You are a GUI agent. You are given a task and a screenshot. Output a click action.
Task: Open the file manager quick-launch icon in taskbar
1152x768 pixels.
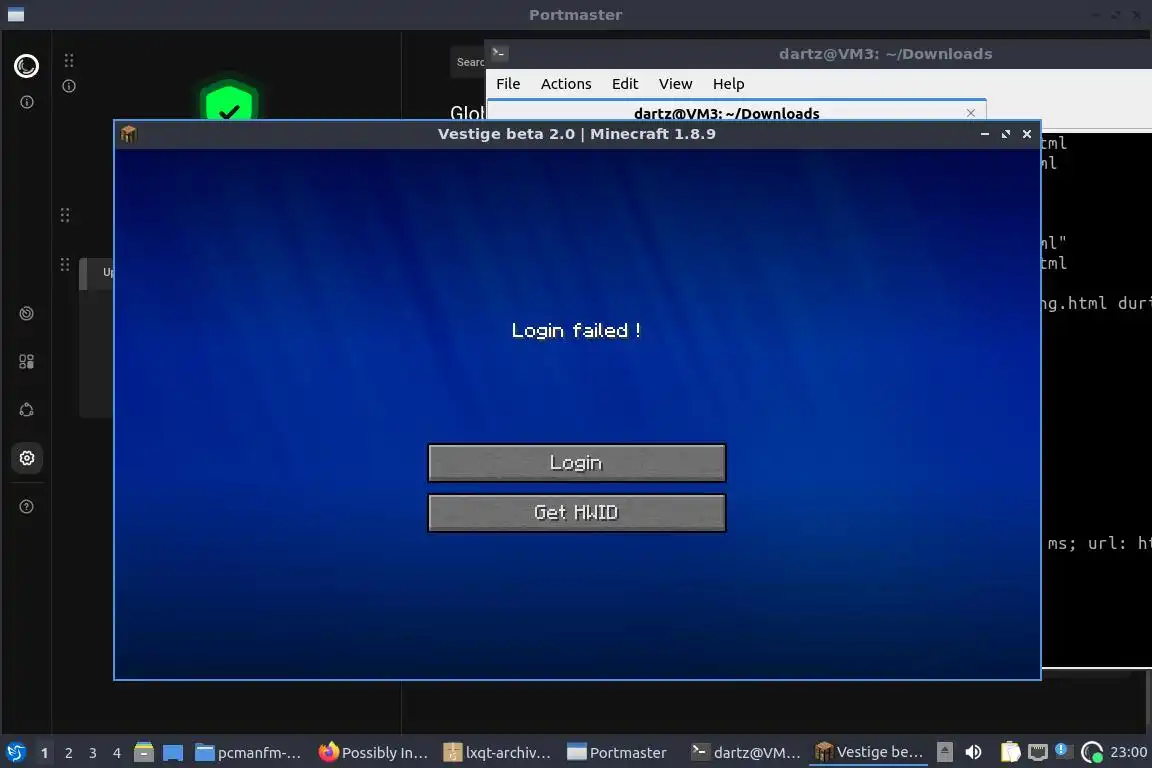[144, 752]
